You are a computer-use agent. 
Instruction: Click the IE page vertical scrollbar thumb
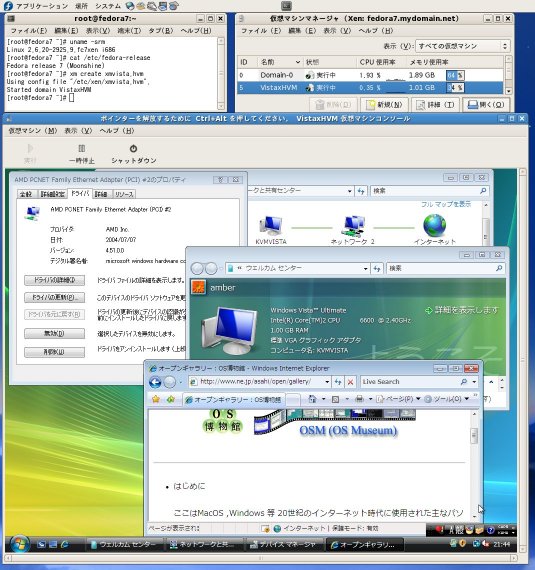tap(474, 435)
